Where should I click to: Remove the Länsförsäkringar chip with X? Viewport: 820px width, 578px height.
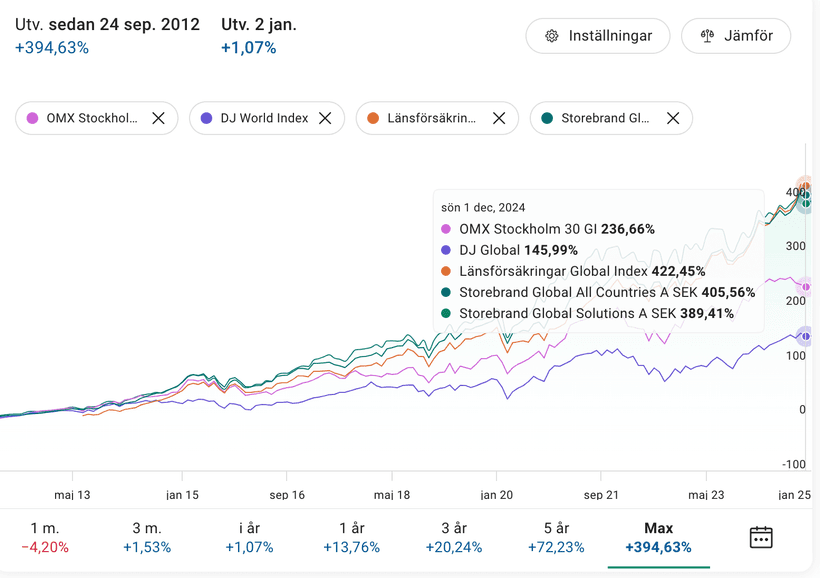[x=499, y=118]
